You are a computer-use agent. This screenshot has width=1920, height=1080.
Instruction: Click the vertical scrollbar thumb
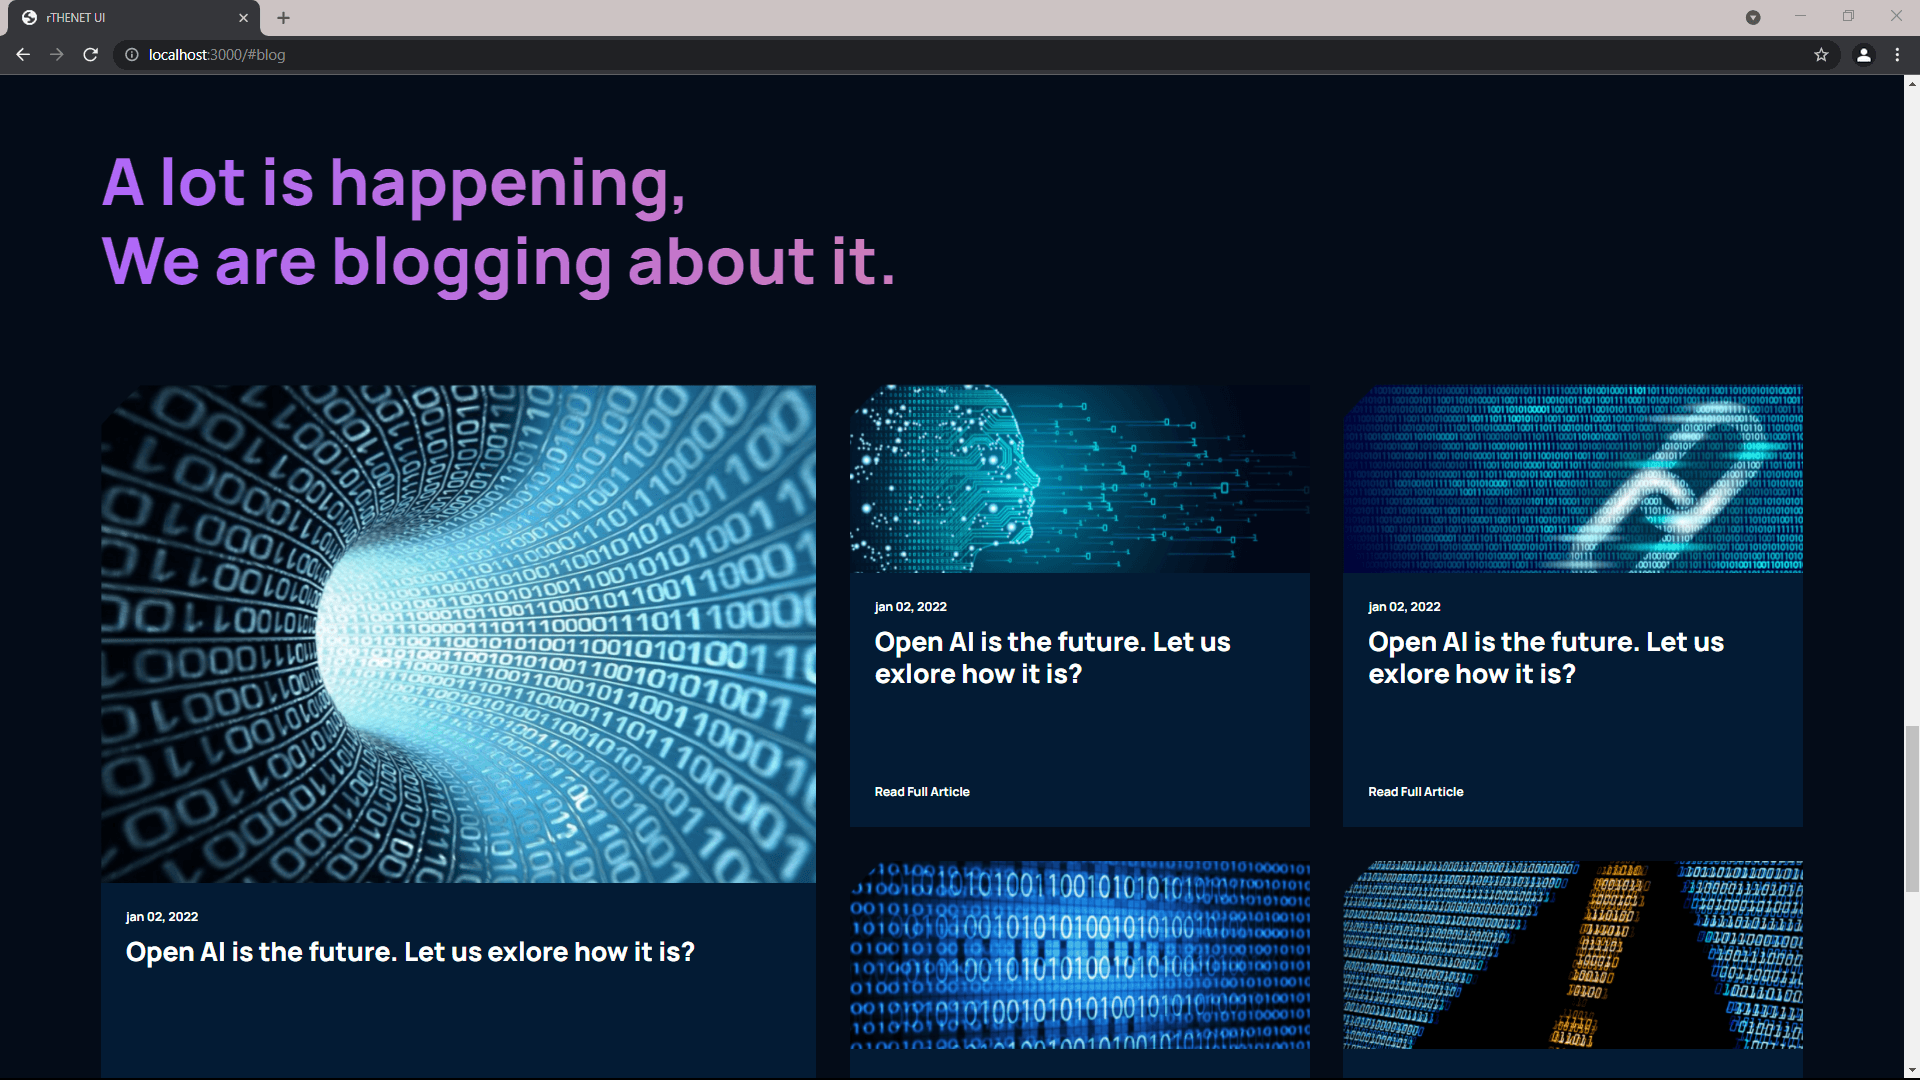(x=1911, y=808)
